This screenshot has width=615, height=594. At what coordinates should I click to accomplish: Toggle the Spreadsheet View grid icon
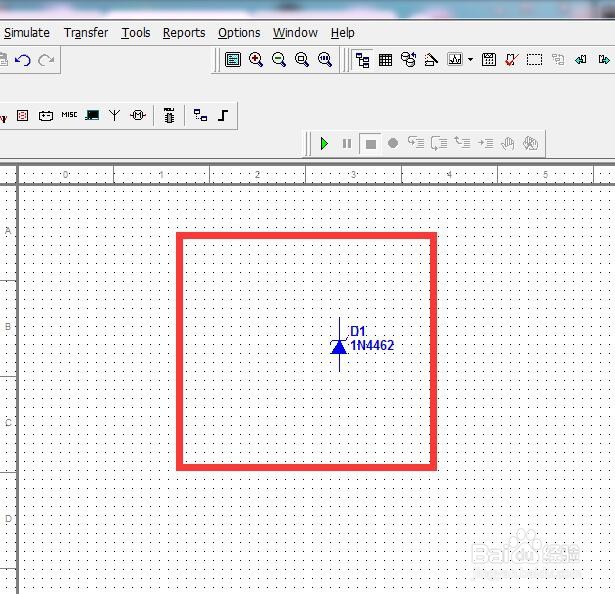click(385, 60)
